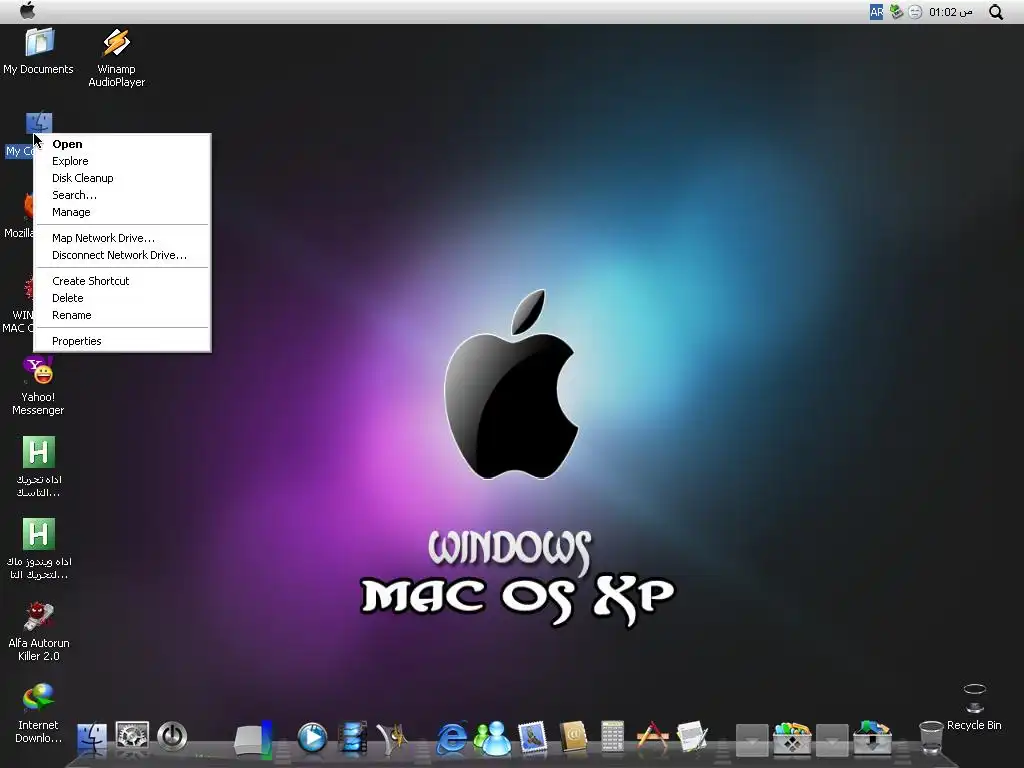Screen dimensions: 1024x768
Task: Open the Mail stamp icon in dock
Action: coord(533,738)
